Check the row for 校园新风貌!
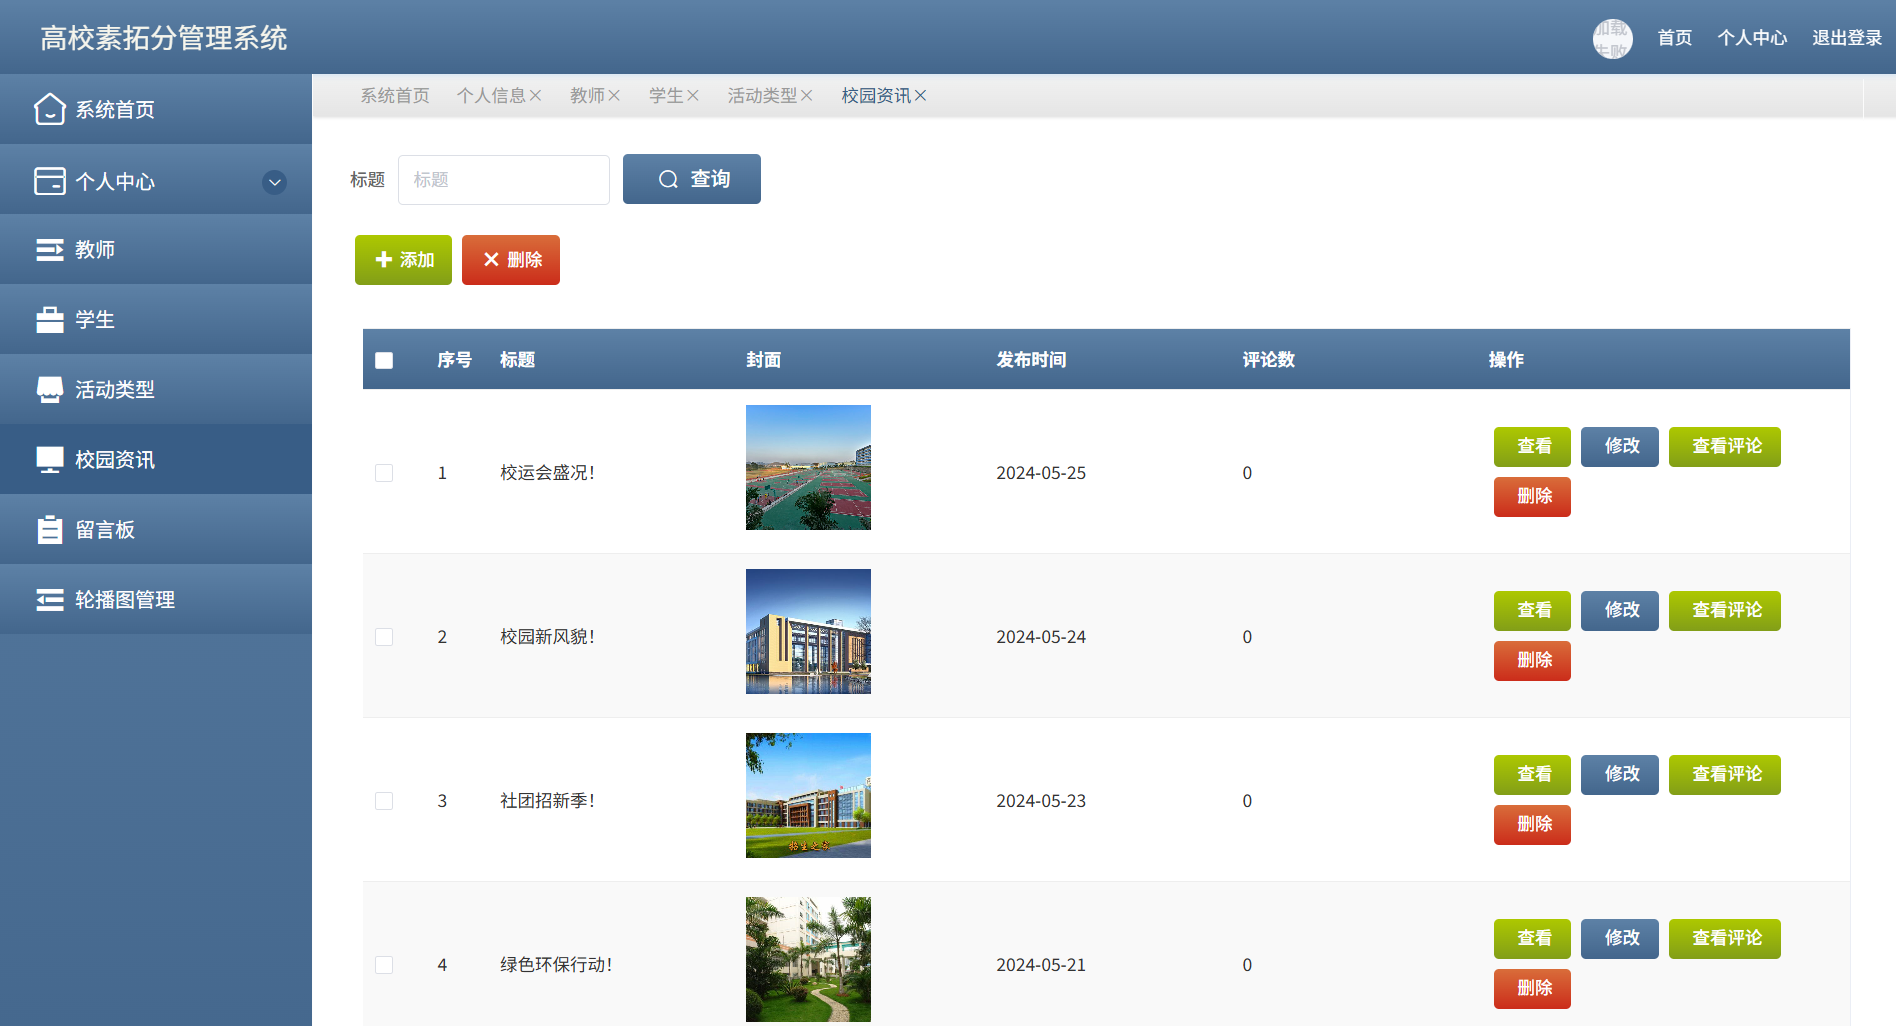The image size is (1896, 1026). pos(384,637)
